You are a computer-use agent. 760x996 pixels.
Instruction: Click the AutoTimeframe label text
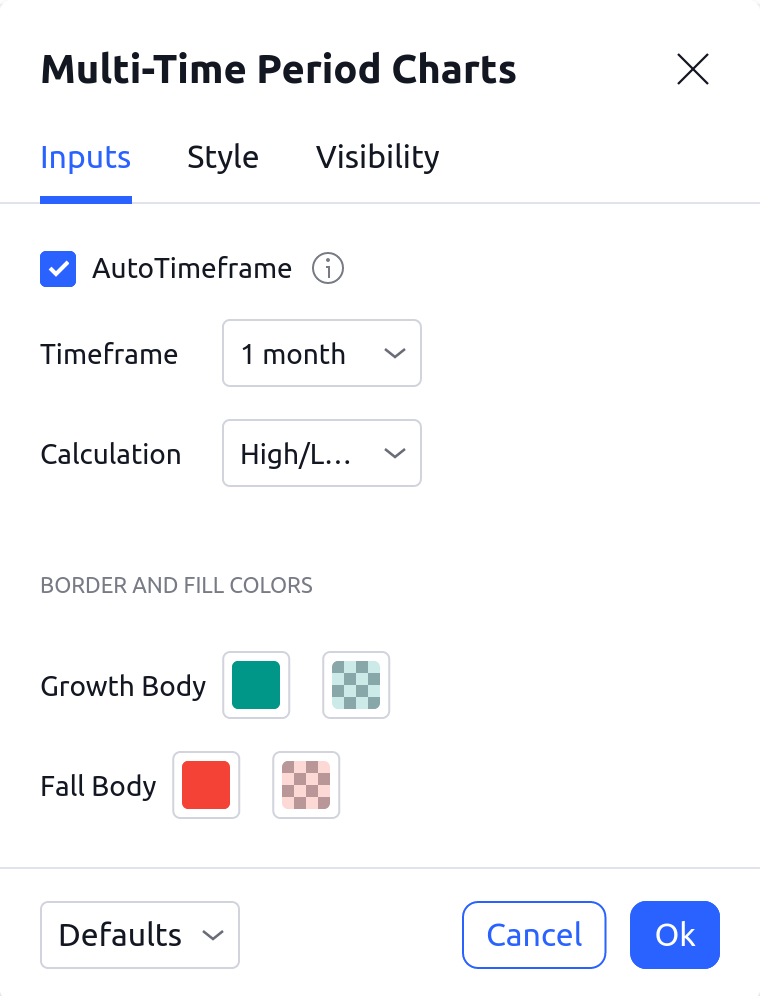click(192, 268)
